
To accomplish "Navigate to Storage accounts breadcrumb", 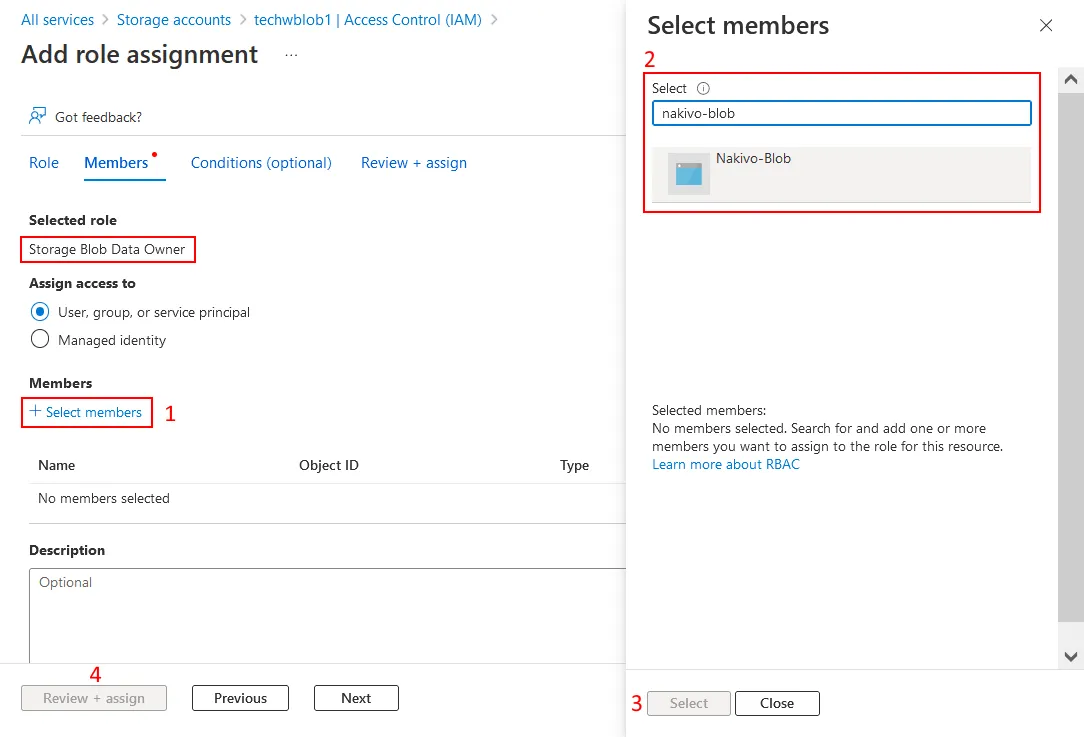I will coord(174,20).
